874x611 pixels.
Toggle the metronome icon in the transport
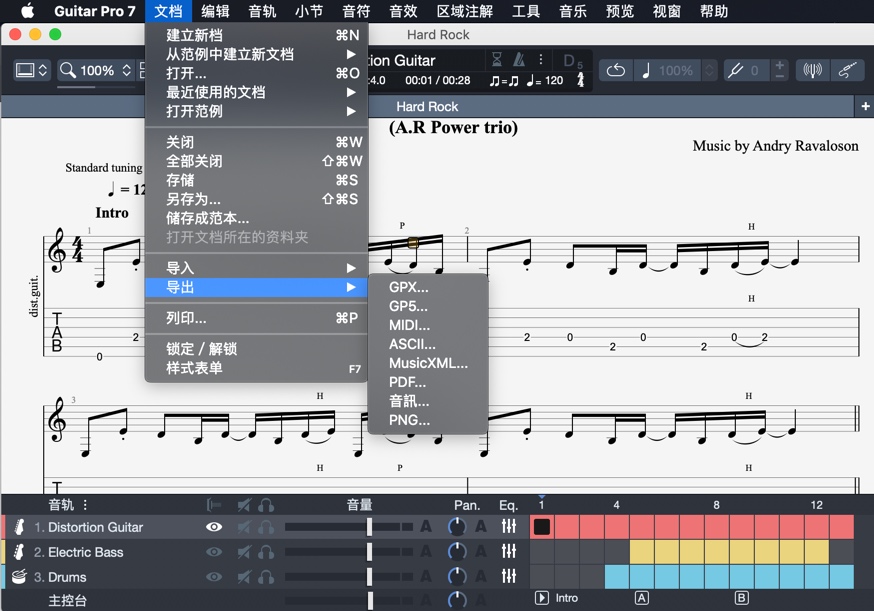click(519, 59)
